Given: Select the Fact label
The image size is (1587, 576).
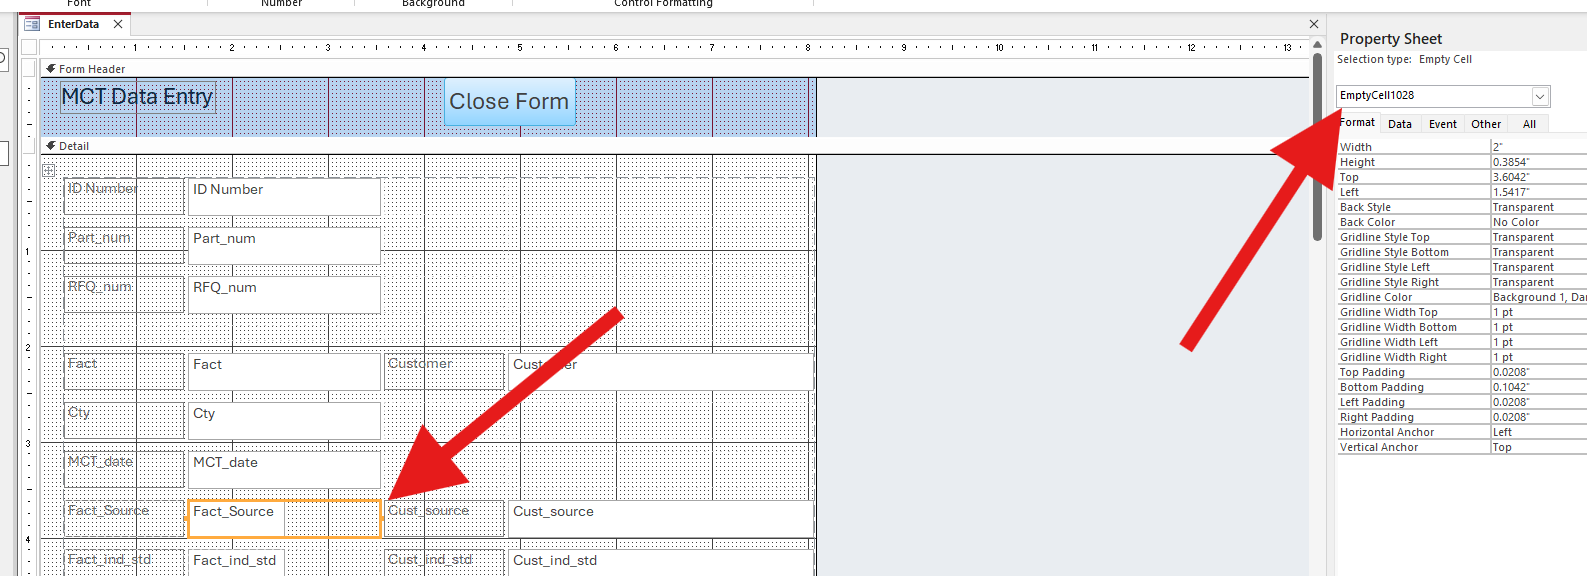Looking at the screenshot, I should [124, 371].
